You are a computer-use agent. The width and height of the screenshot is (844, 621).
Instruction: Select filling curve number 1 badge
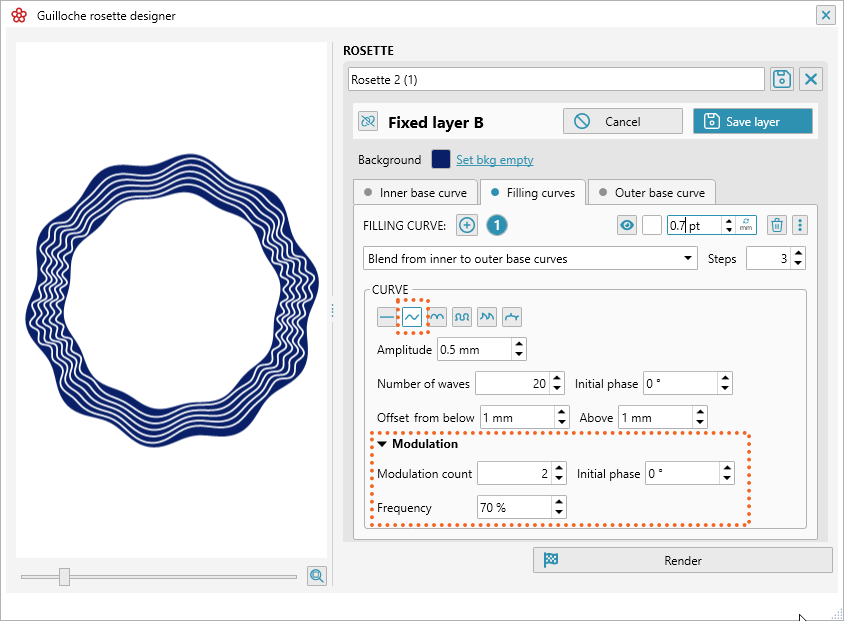497,225
